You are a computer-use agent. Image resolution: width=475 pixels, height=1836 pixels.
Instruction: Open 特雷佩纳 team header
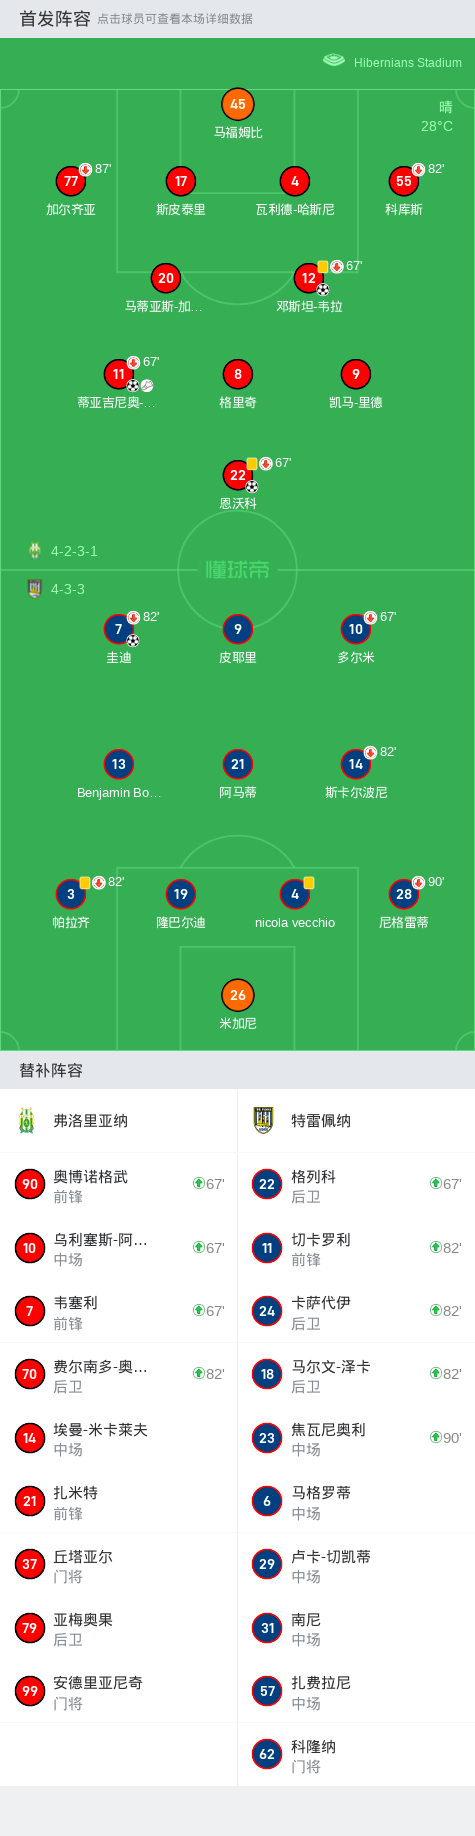(356, 1121)
